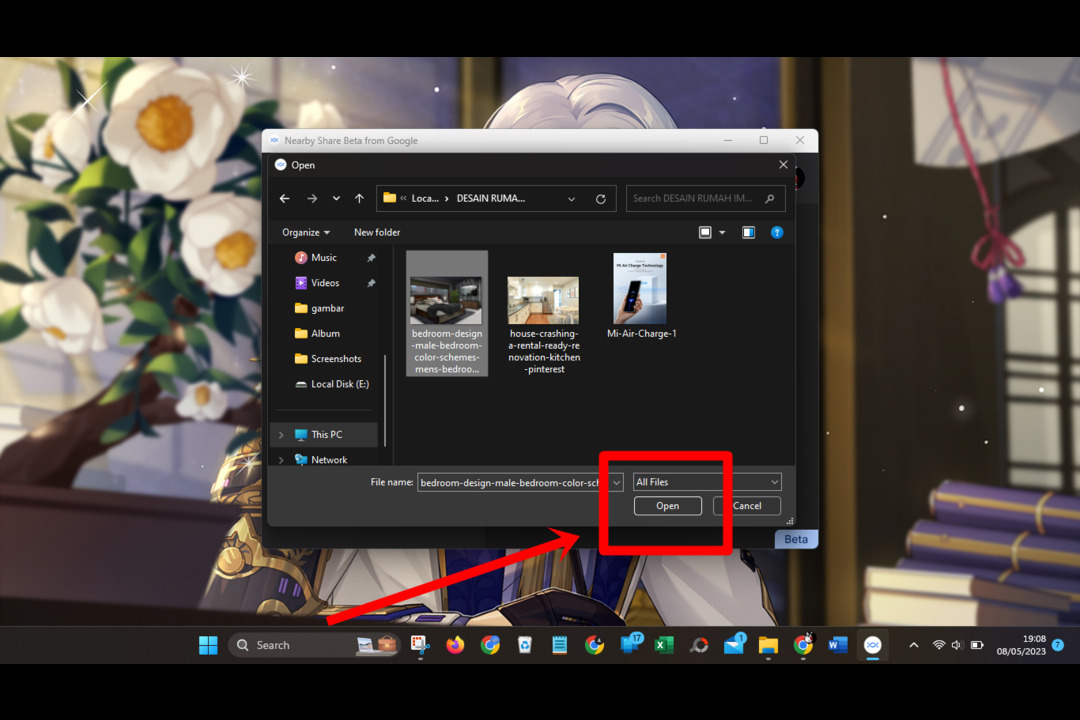The width and height of the screenshot is (1080, 720).
Task: Open the gambar folder in sidebar
Action: pyautogui.click(x=327, y=308)
